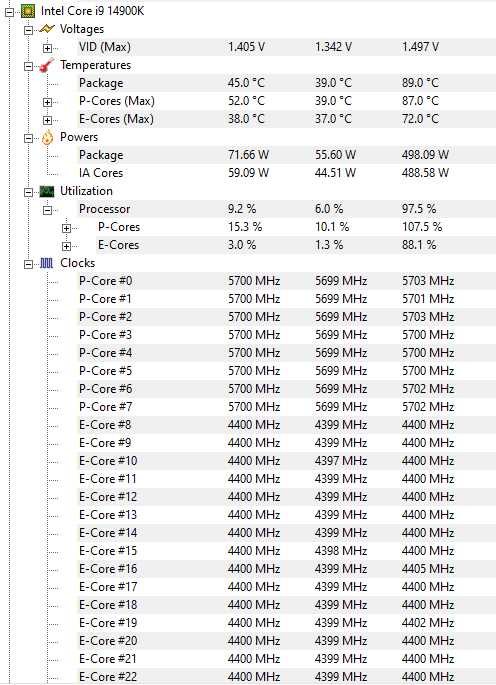Screen dimensions: 496x685
Task: Select the Powers label
Action: click(x=79, y=137)
